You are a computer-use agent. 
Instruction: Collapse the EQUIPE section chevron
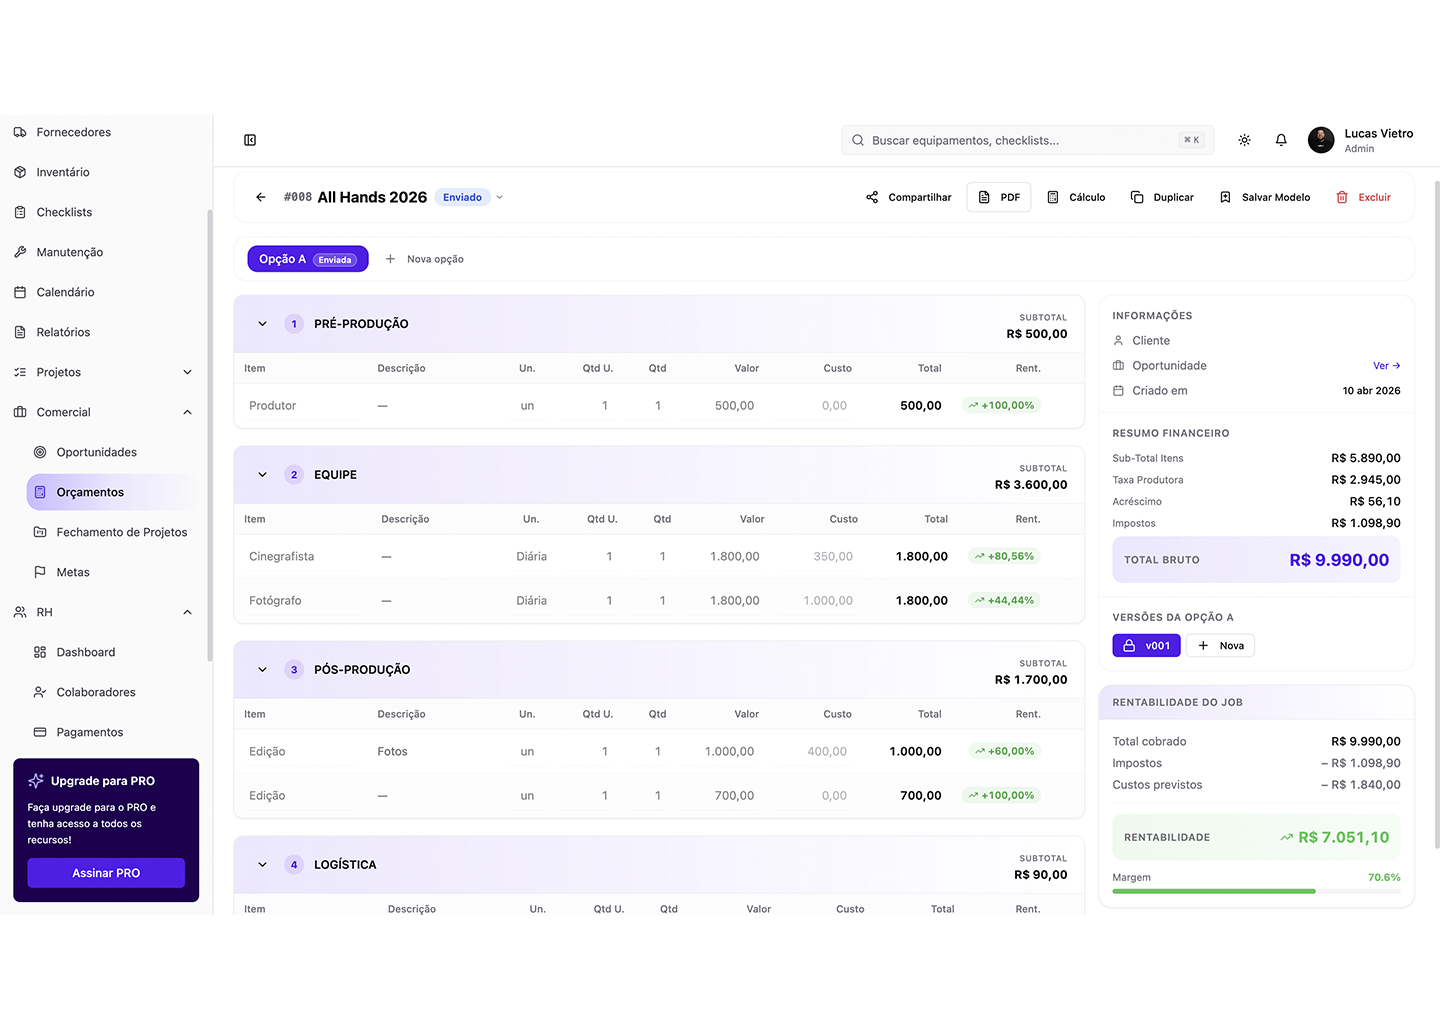[x=262, y=475]
